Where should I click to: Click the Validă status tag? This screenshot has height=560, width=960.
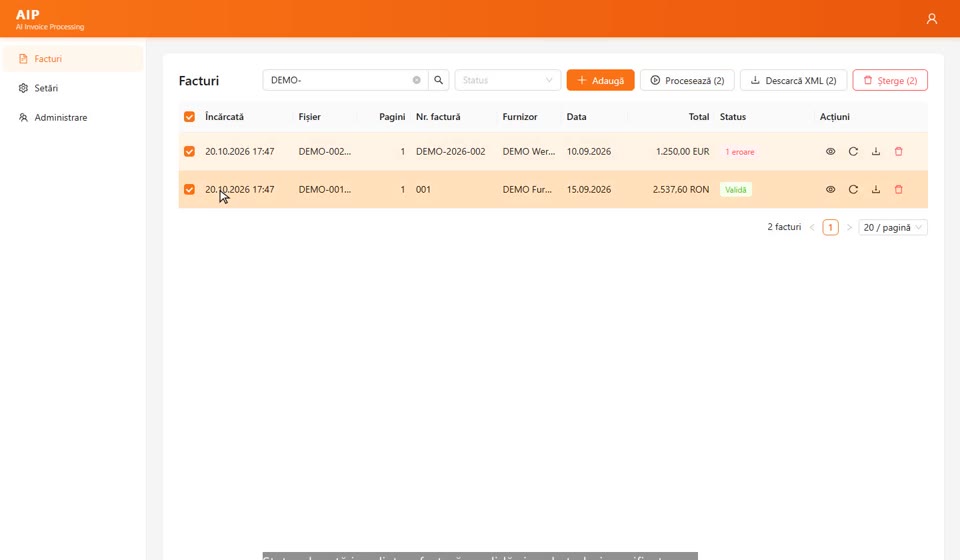735,190
